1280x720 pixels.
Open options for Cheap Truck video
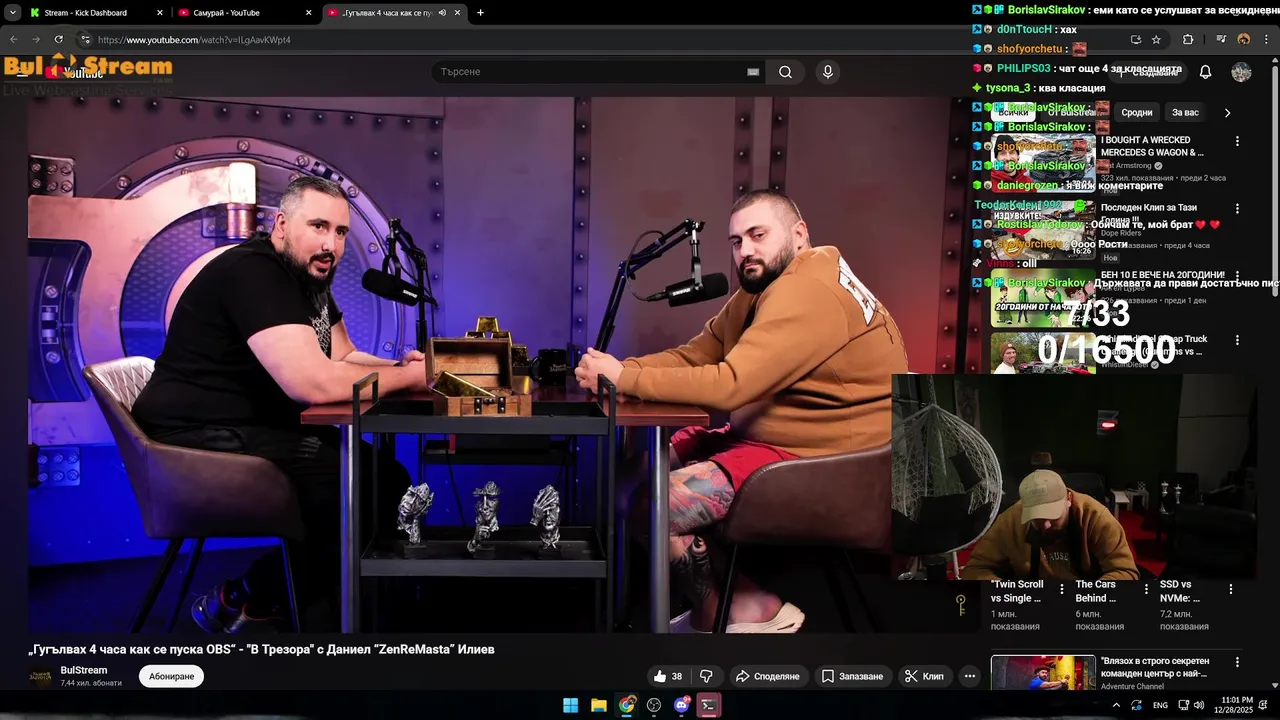(x=1237, y=341)
